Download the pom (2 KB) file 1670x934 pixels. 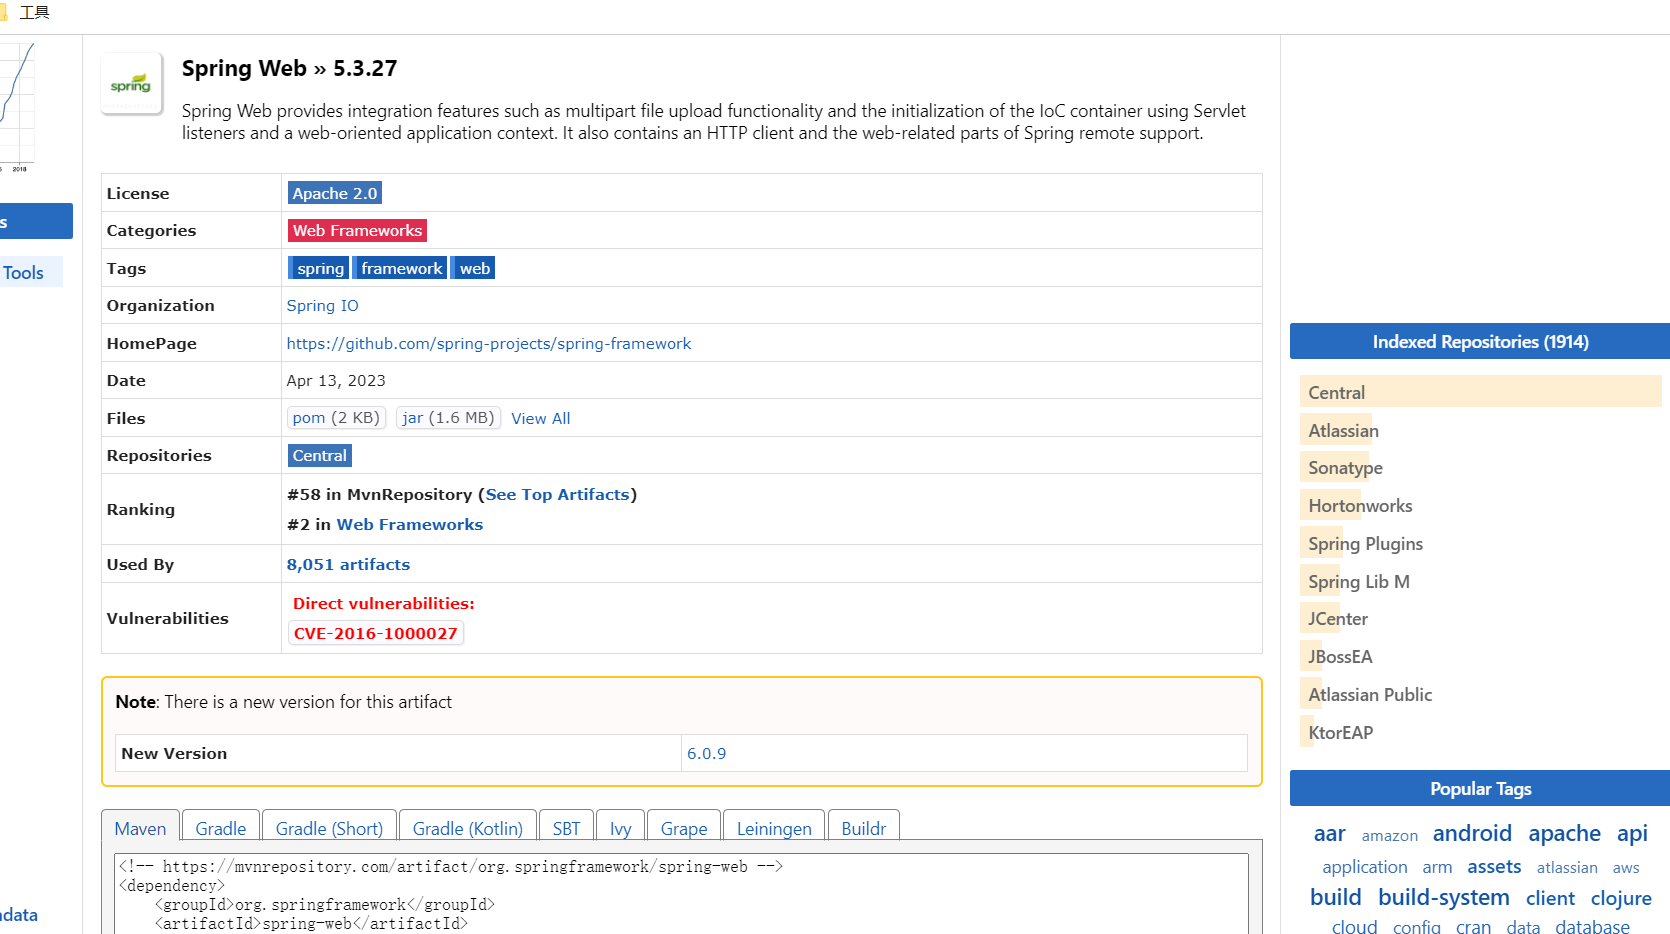tap(336, 418)
